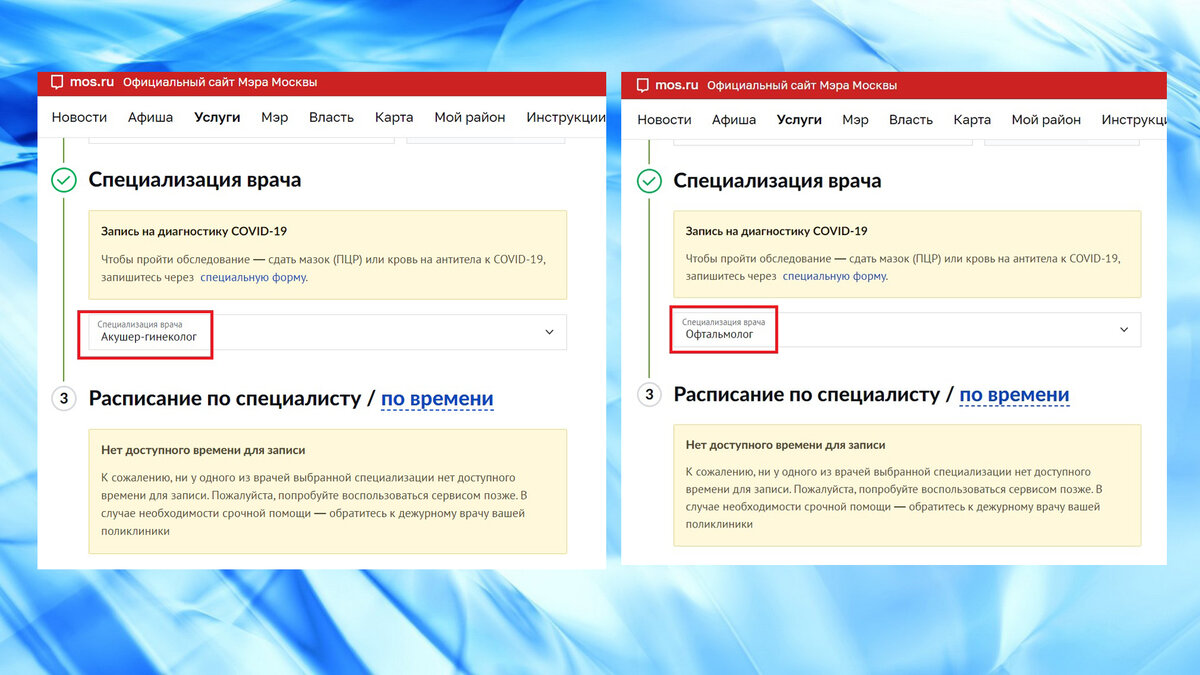Open Карта in right screenshot menu
1200x675 pixels.
(972, 119)
